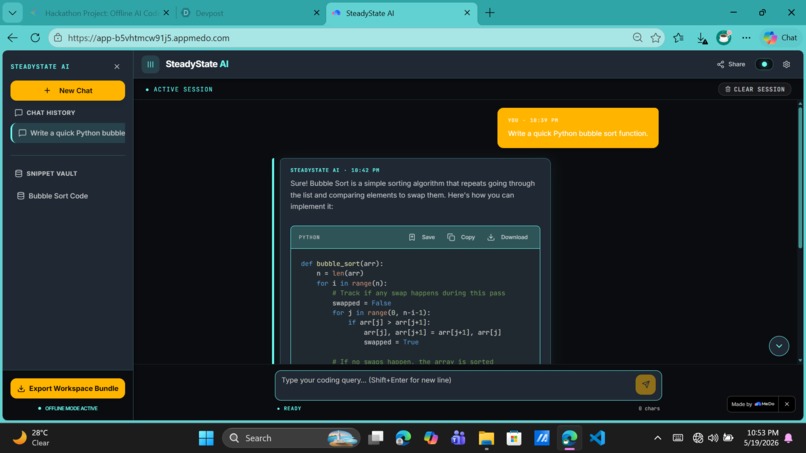The height and width of the screenshot is (453, 806).
Task: Click the scroll-to-bottom chevron button
Action: coord(779,346)
